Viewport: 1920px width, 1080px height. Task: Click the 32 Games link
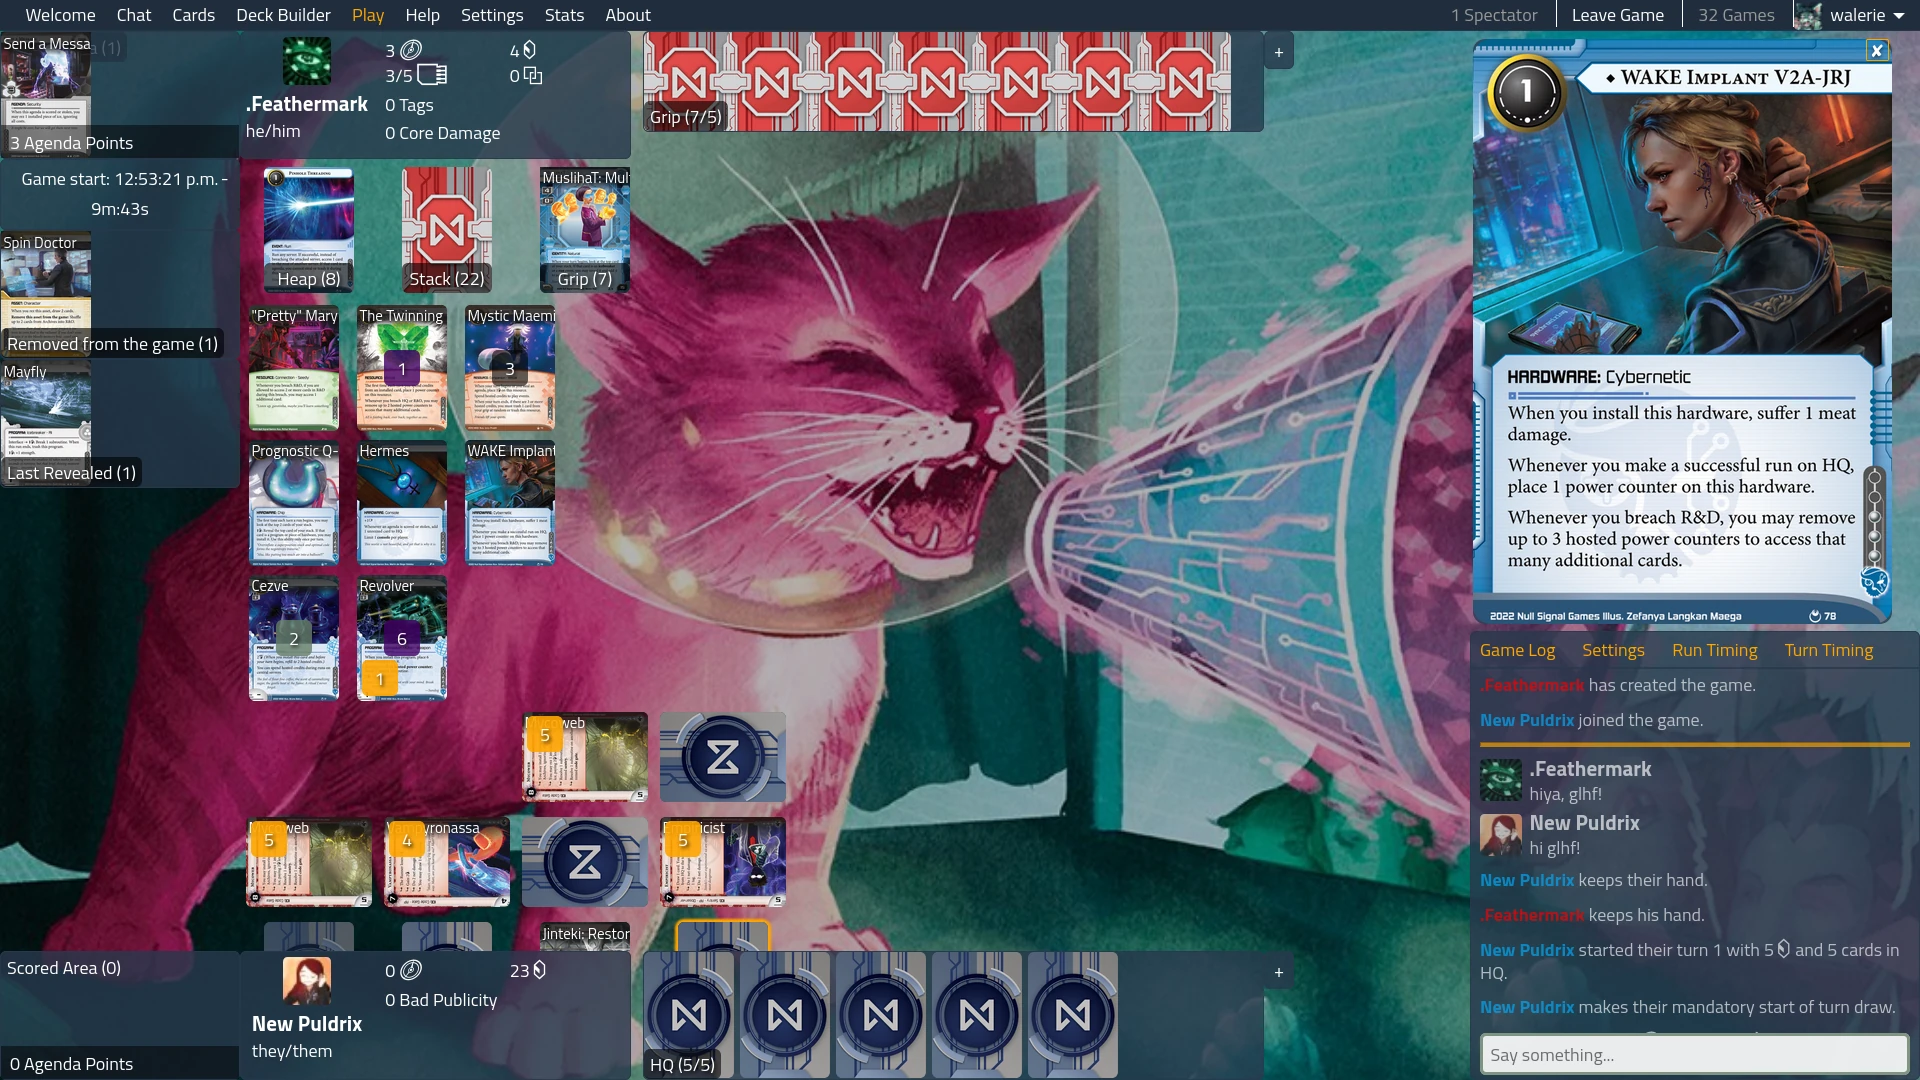1736,15
